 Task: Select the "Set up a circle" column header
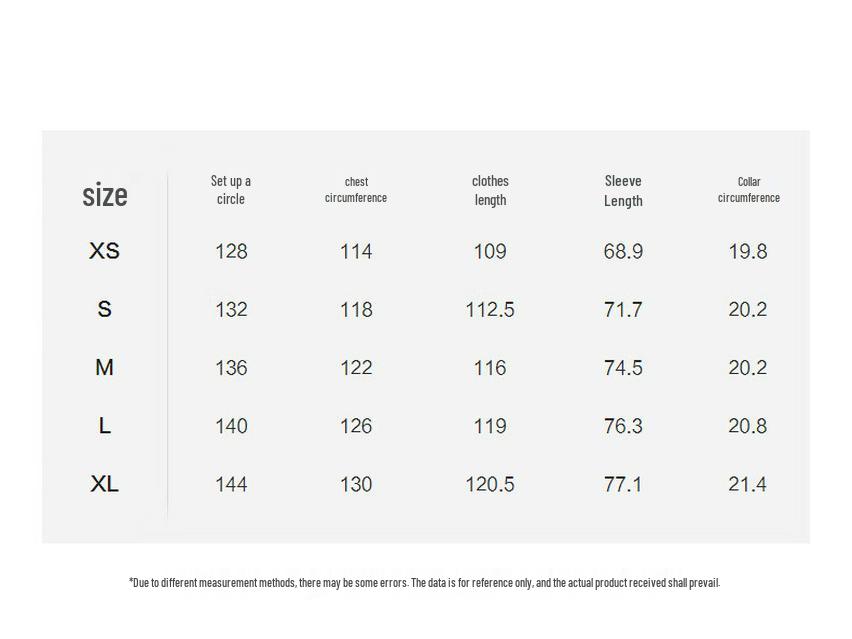pyautogui.click(x=231, y=190)
